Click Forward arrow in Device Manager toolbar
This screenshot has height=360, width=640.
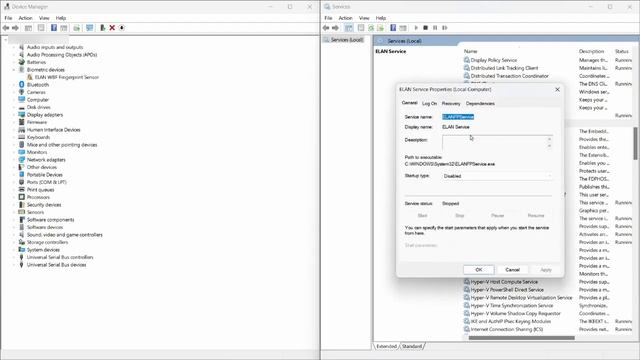coord(16,28)
